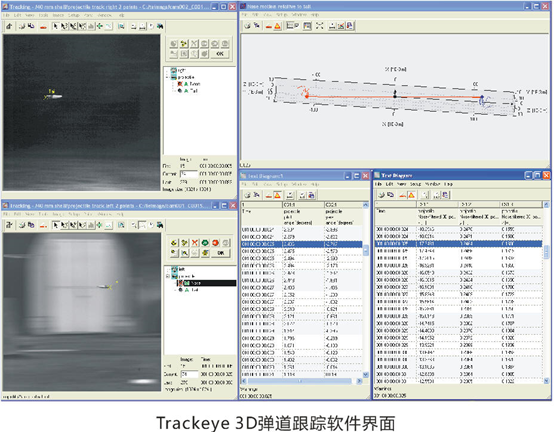Select the Tail point in the left-track tree
This screenshot has height=432, width=554.
[195, 290]
